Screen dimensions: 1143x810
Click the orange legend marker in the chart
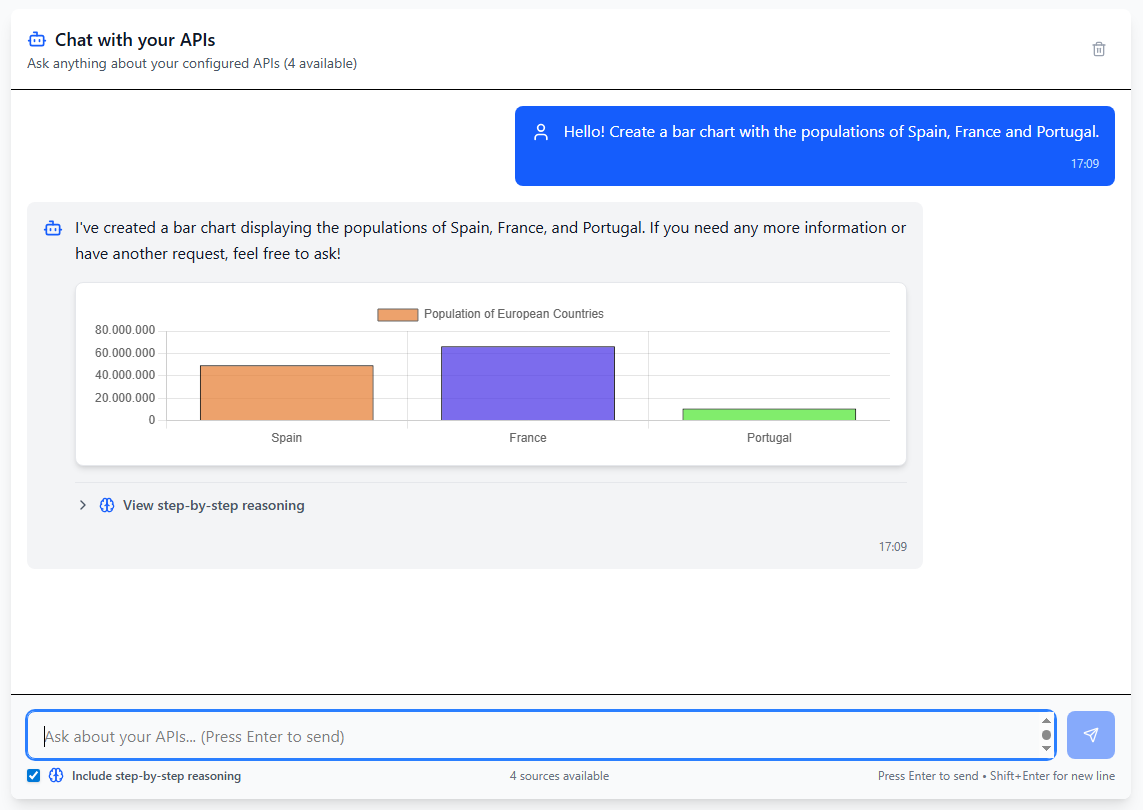[x=396, y=313]
